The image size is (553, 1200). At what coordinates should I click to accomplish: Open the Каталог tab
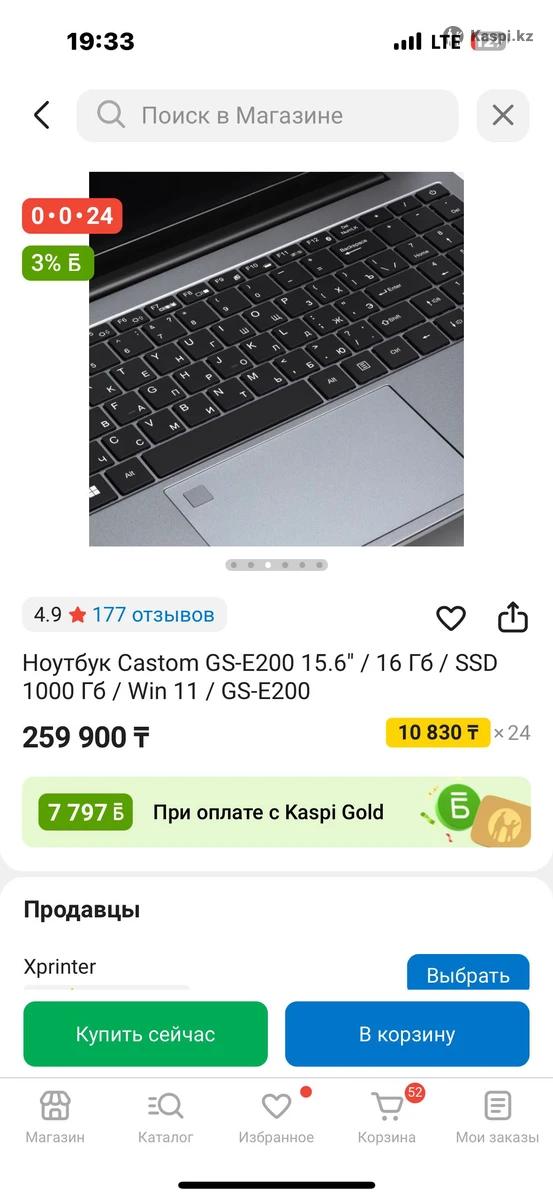click(166, 1117)
